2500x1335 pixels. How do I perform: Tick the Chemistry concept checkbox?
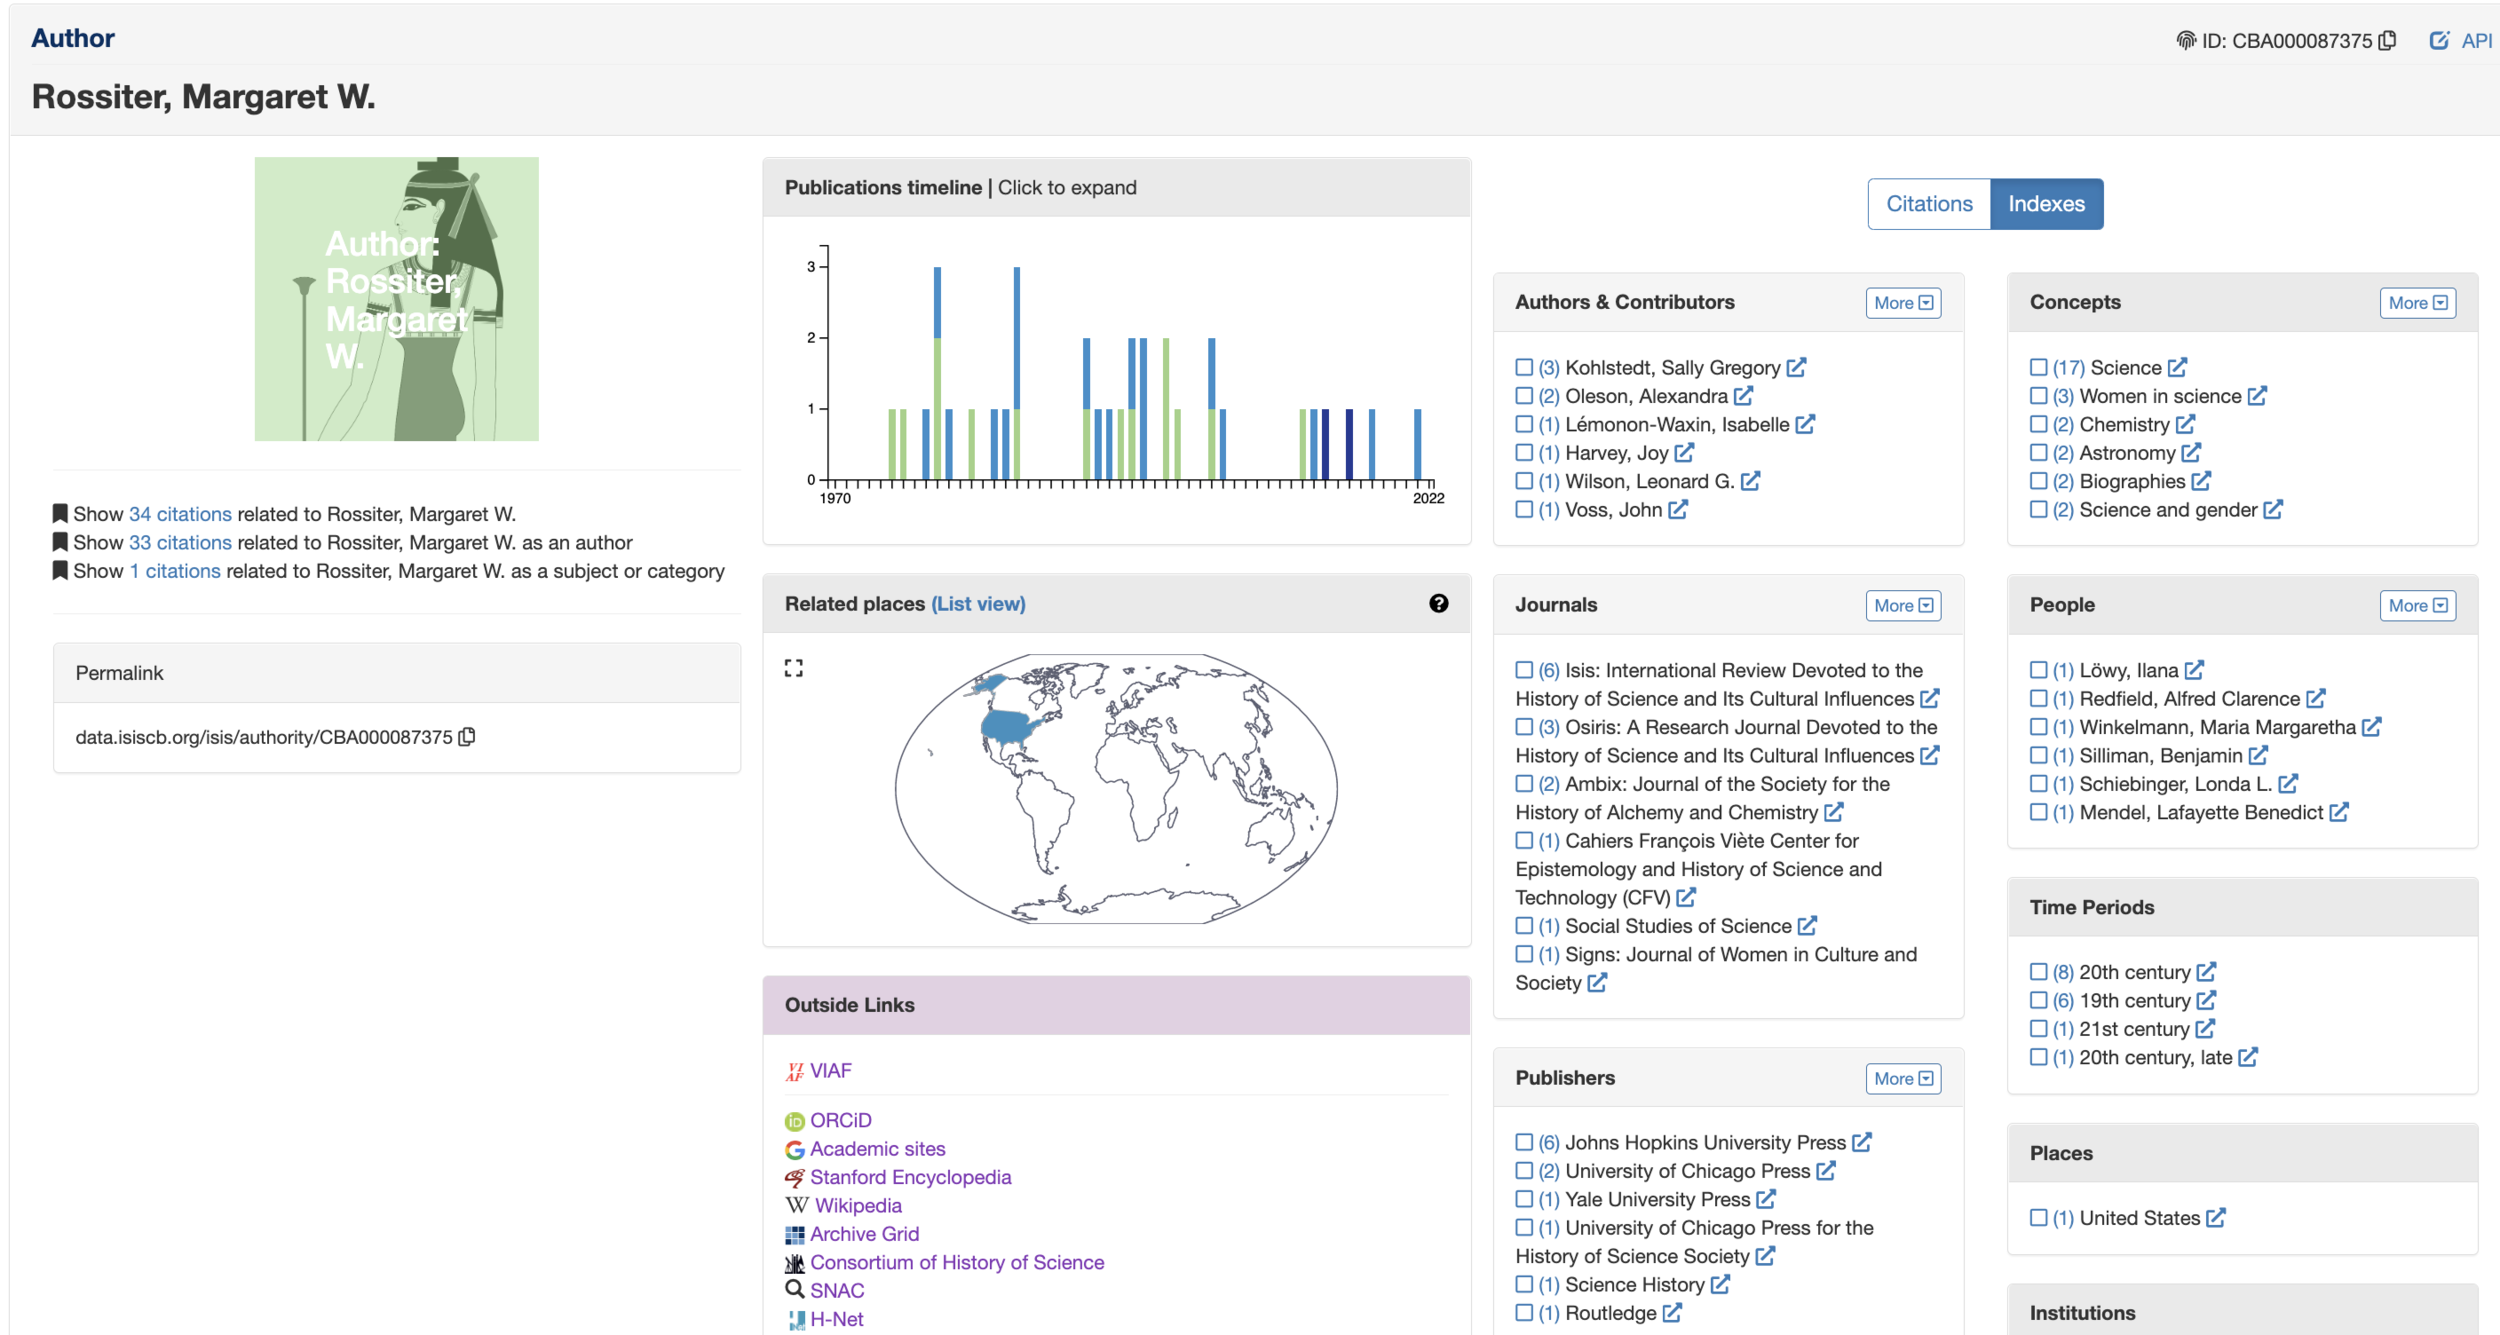(2038, 425)
